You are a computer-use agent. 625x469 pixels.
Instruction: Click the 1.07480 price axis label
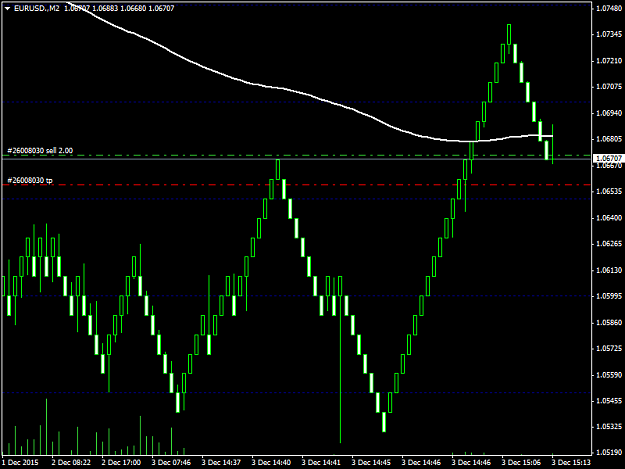(609, 8)
